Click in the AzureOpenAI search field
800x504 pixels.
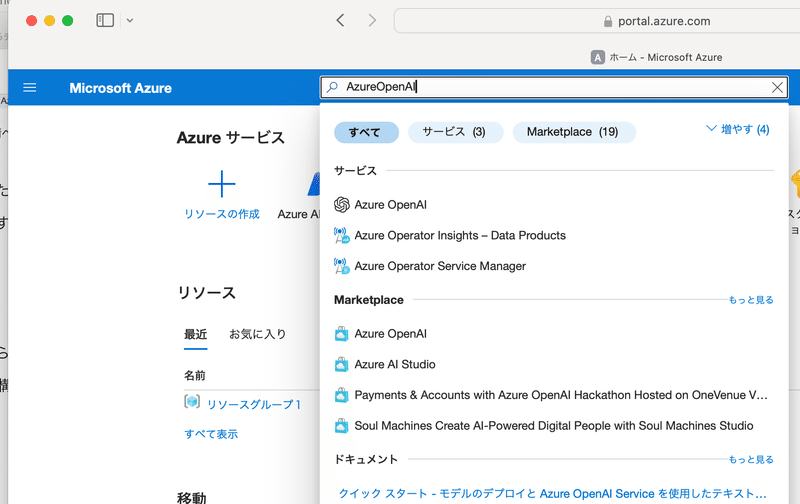click(x=554, y=87)
